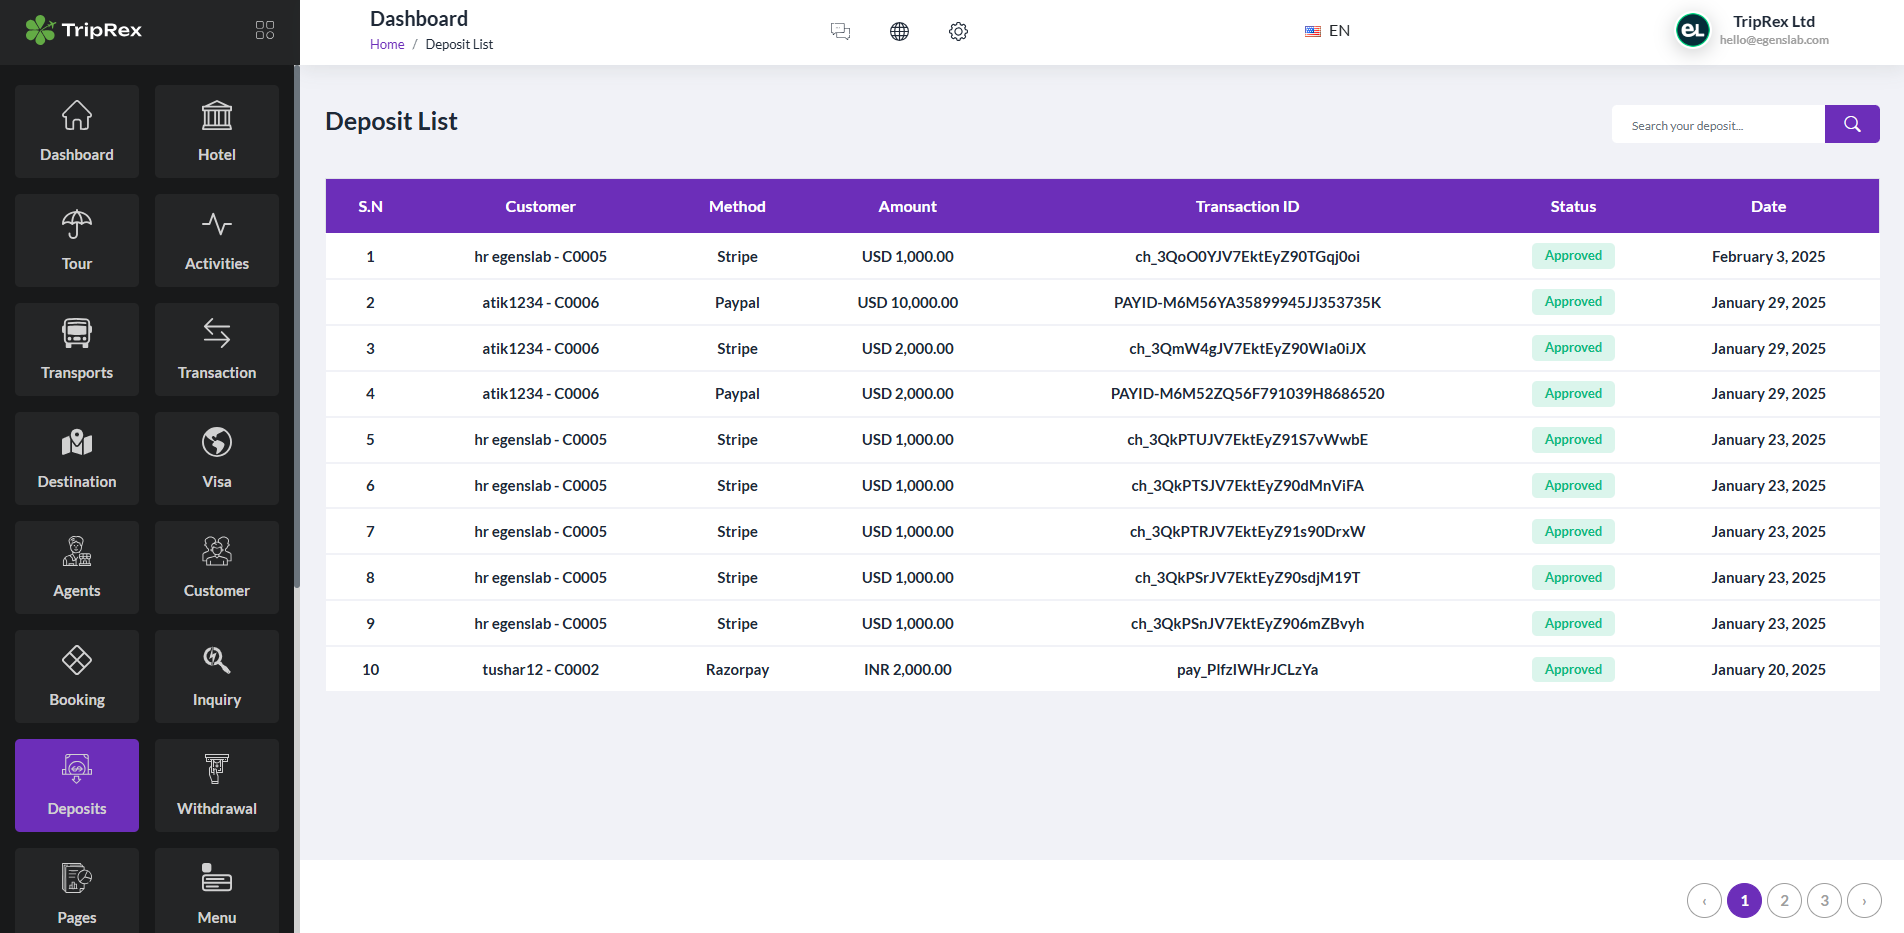Click the Status column header
Viewport: 1904px width, 933px height.
pos(1573,206)
